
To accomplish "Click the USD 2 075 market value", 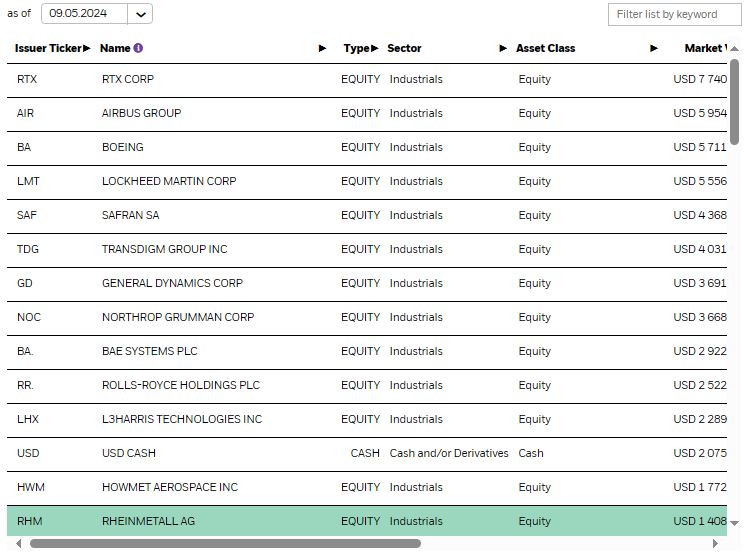I will [x=700, y=453].
